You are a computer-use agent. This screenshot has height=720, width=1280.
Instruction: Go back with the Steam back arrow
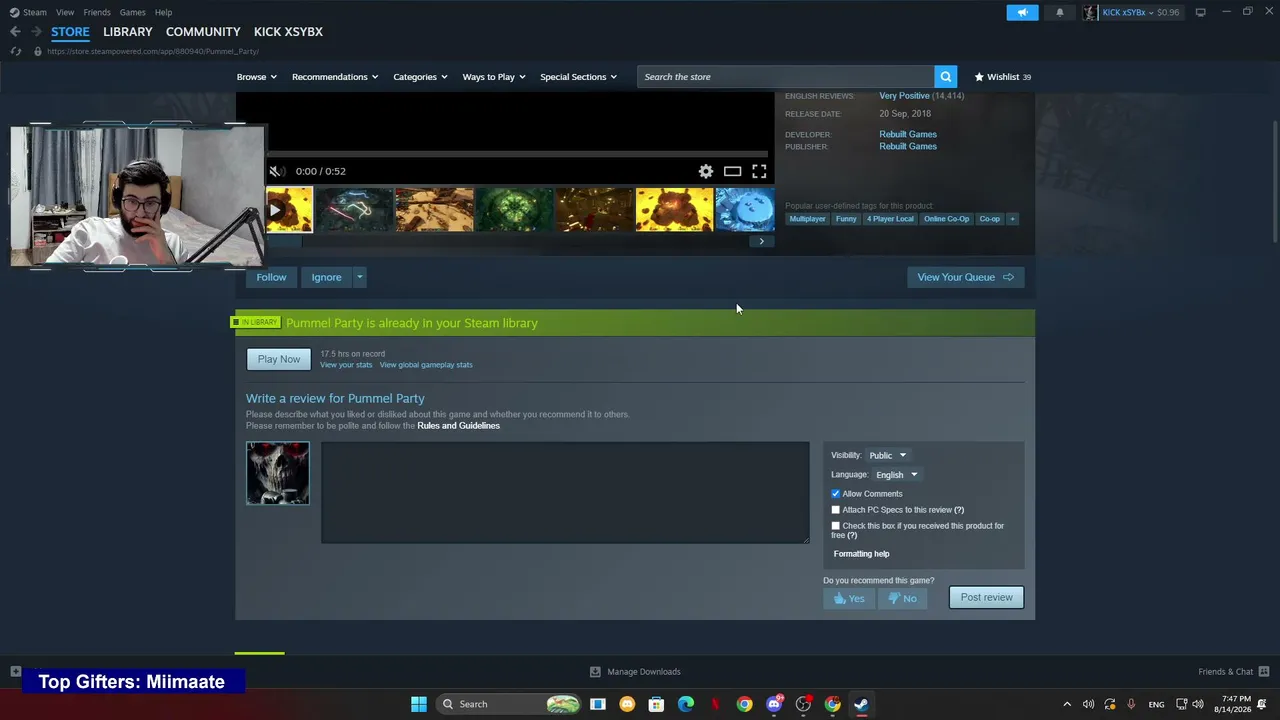[15, 32]
